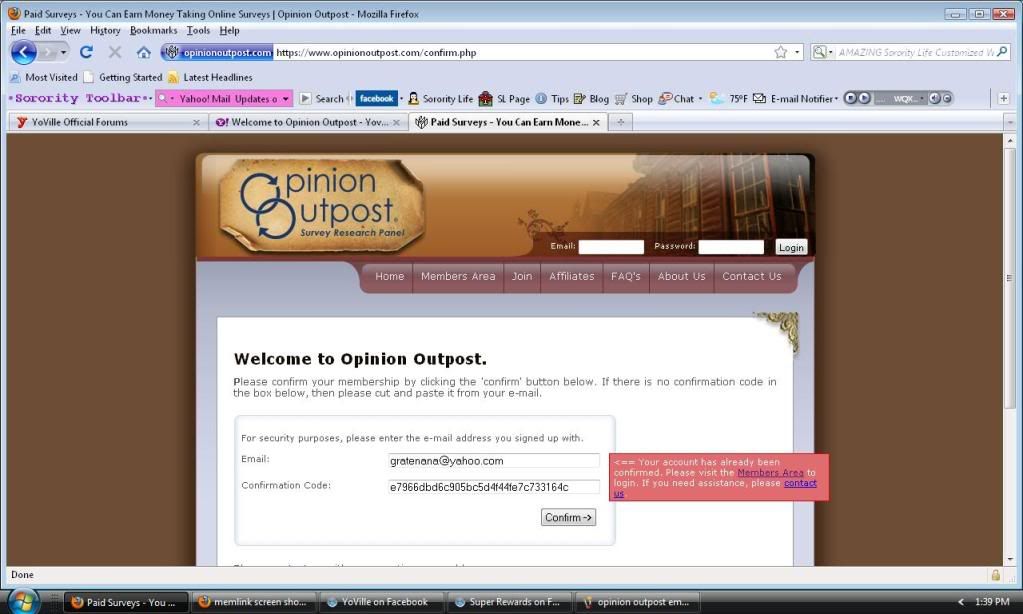This screenshot has height=614, width=1023.
Task: Open Tips info icon on toolbar
Action: (x=541, y=99)
